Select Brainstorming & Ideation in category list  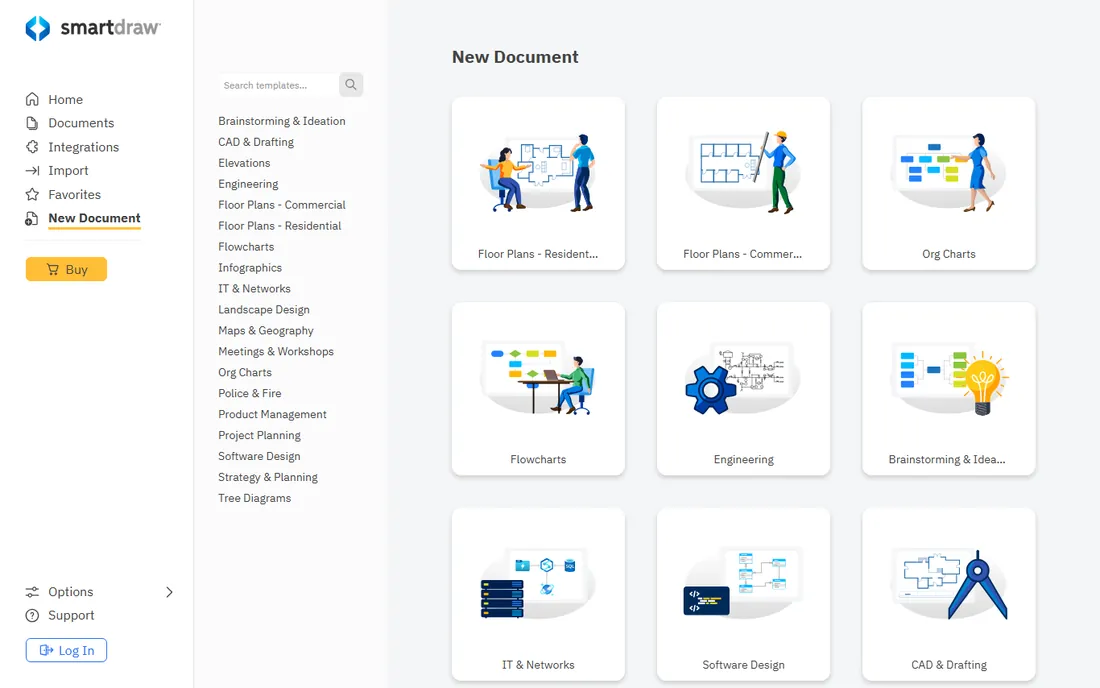(281, 121)
